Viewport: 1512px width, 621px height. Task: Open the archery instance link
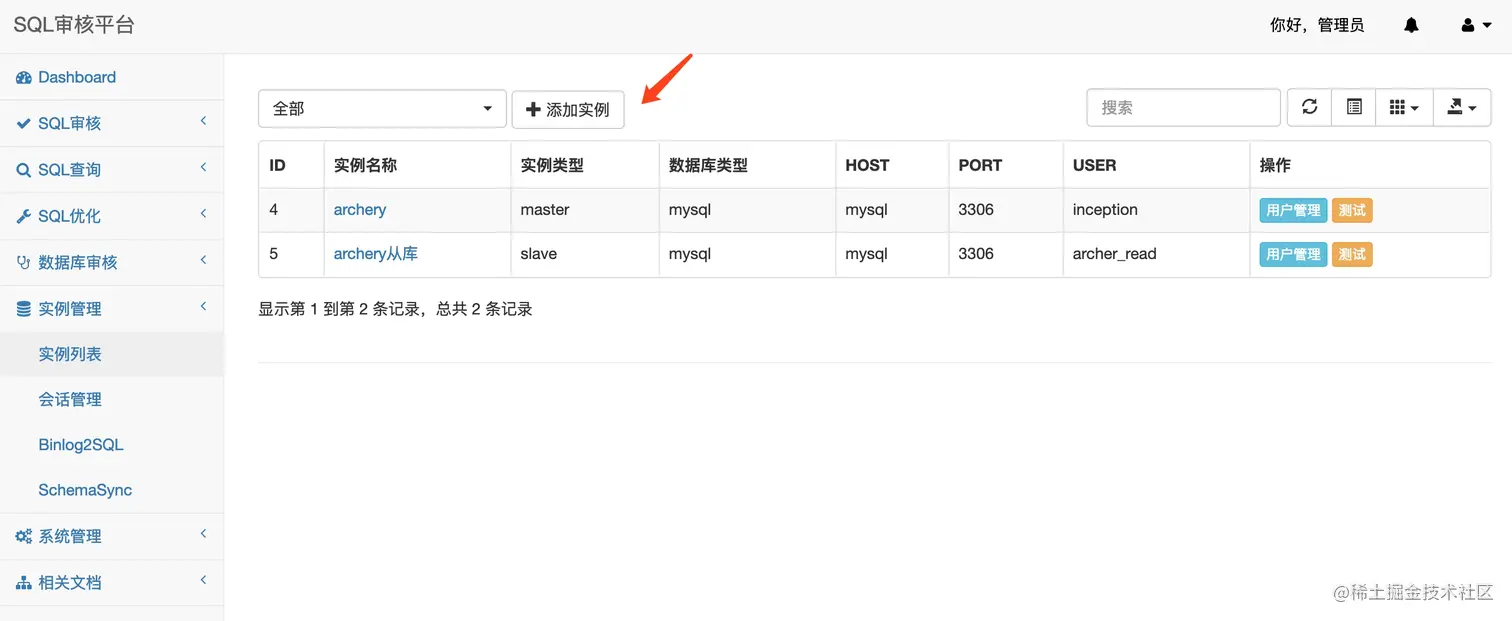coord(360,209)
